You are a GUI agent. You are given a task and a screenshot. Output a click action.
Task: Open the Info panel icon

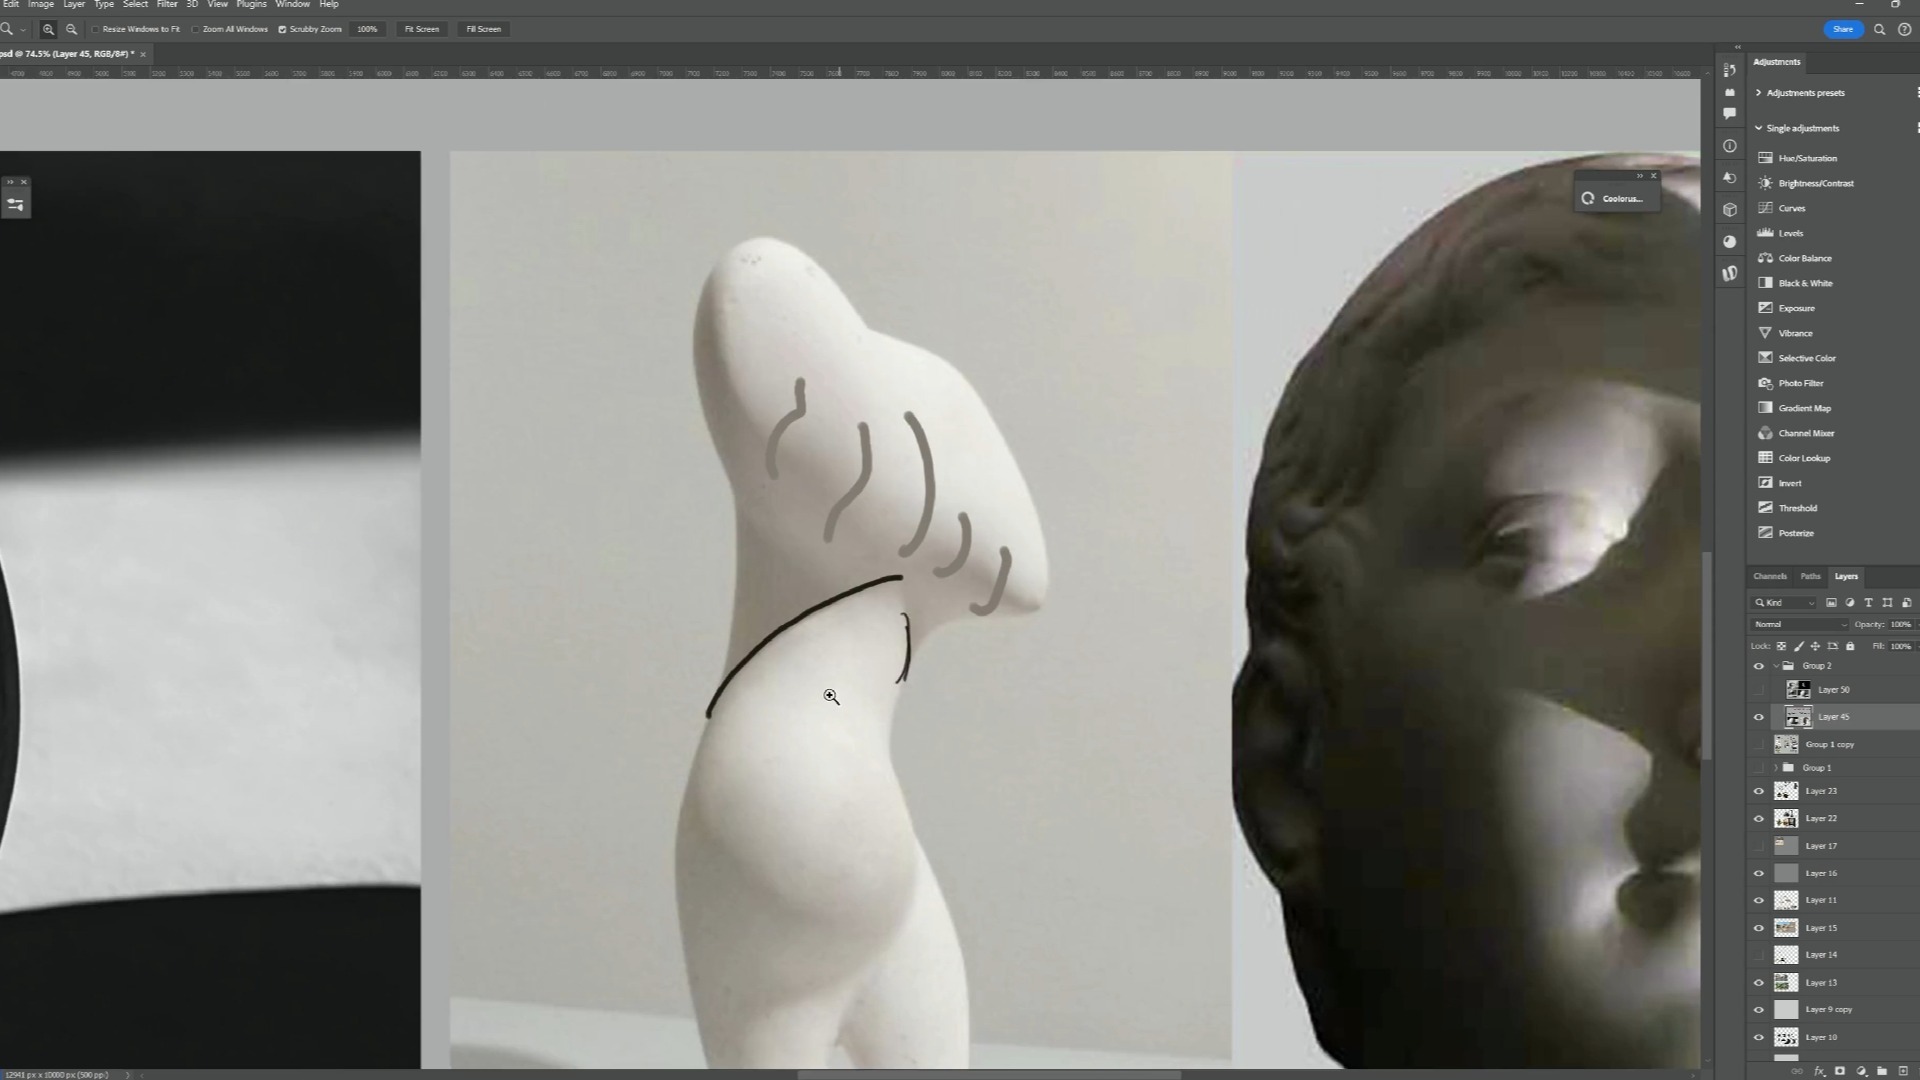(x=1730, y=146)
